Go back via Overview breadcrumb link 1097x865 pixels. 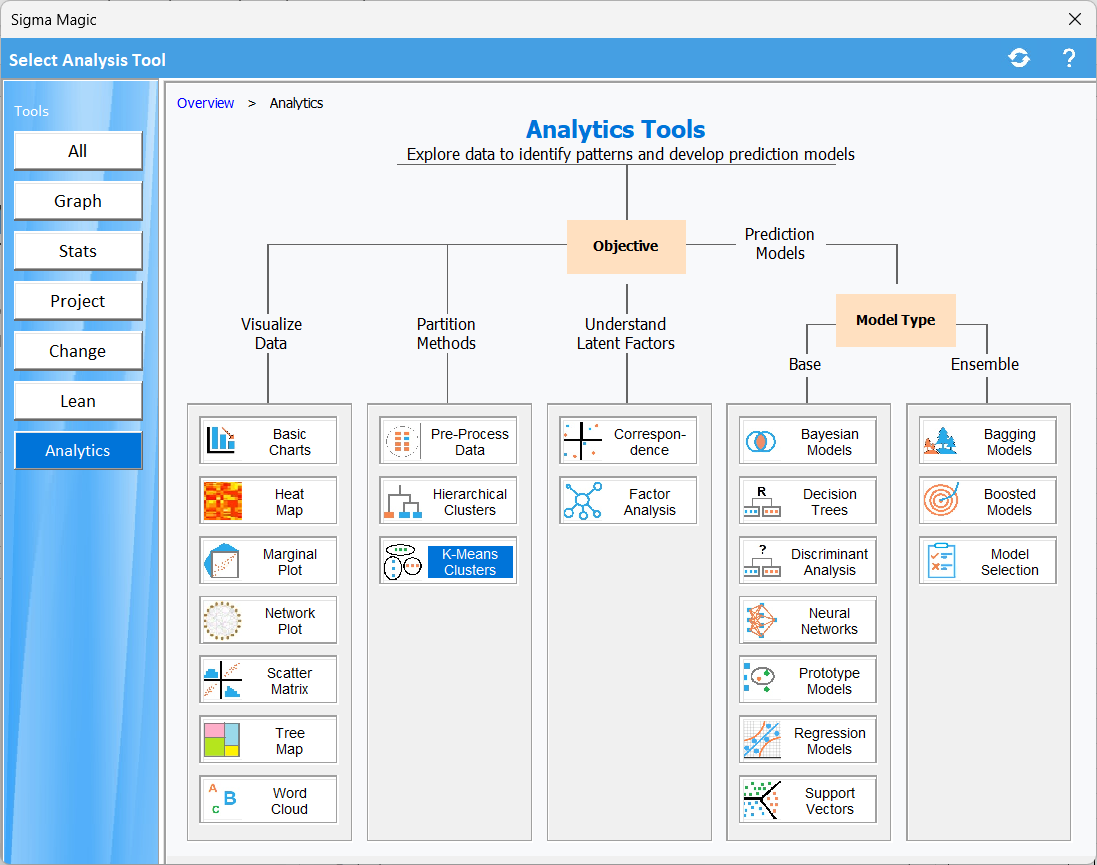click(x=206, y=103)
